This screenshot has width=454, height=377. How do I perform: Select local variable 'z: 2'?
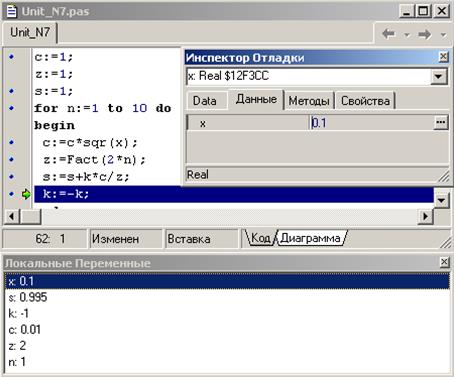227,345
